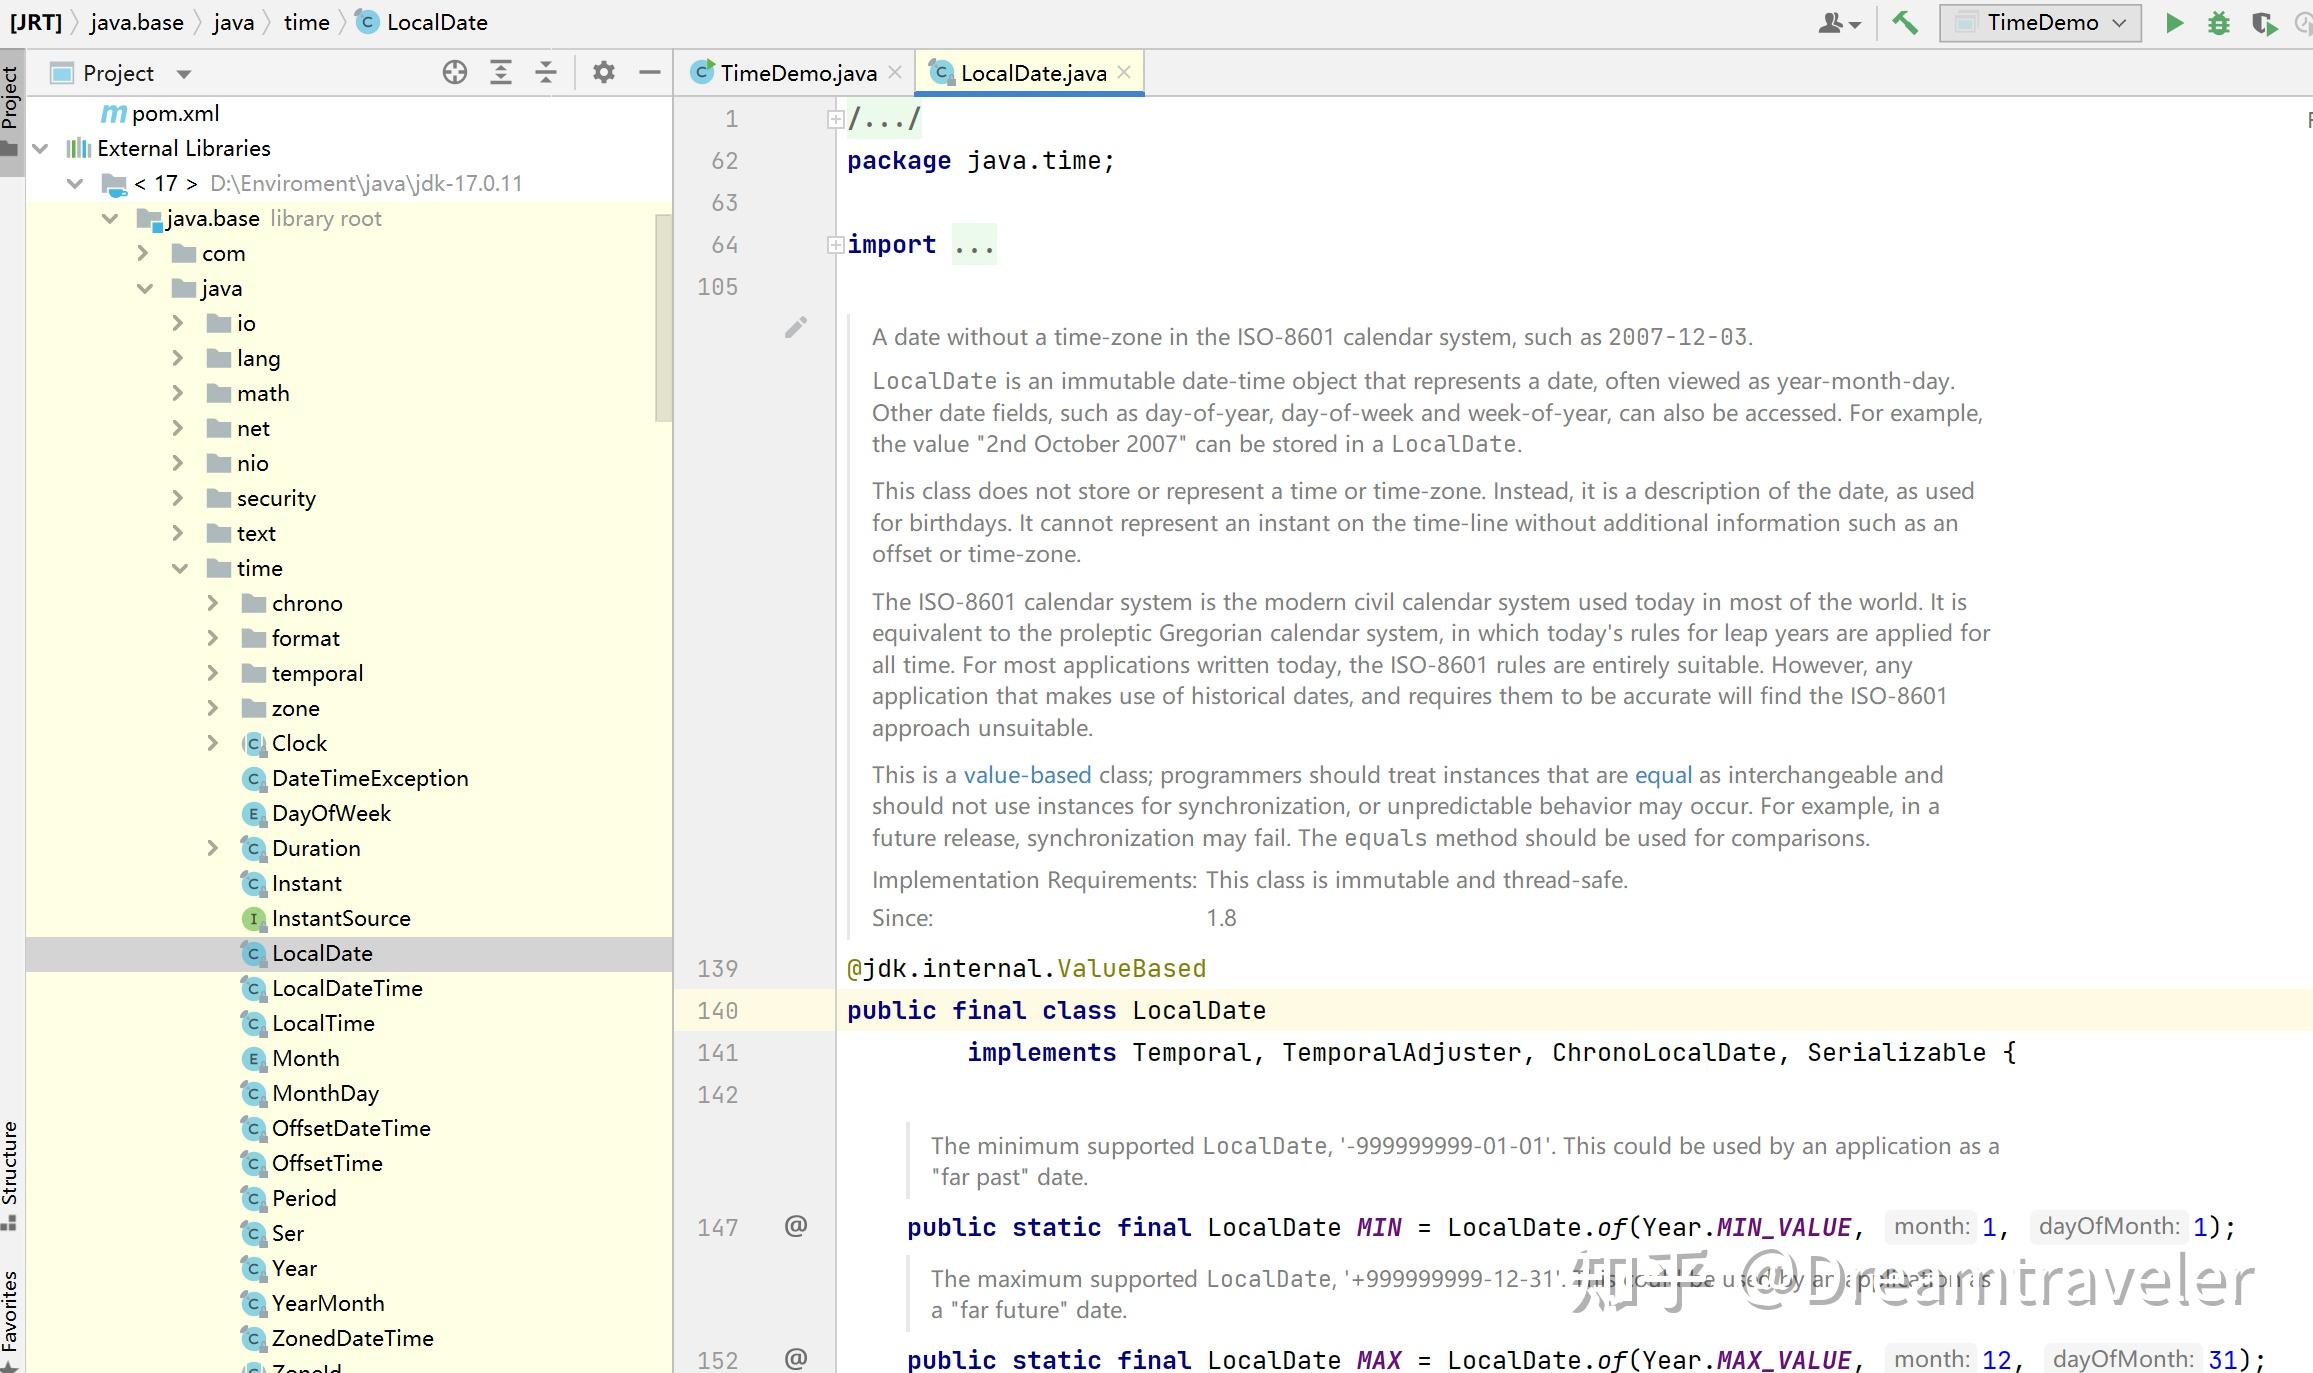Follow the equal documentation link
This screenshot has width=2313, height=1373.
[1663, 775]
